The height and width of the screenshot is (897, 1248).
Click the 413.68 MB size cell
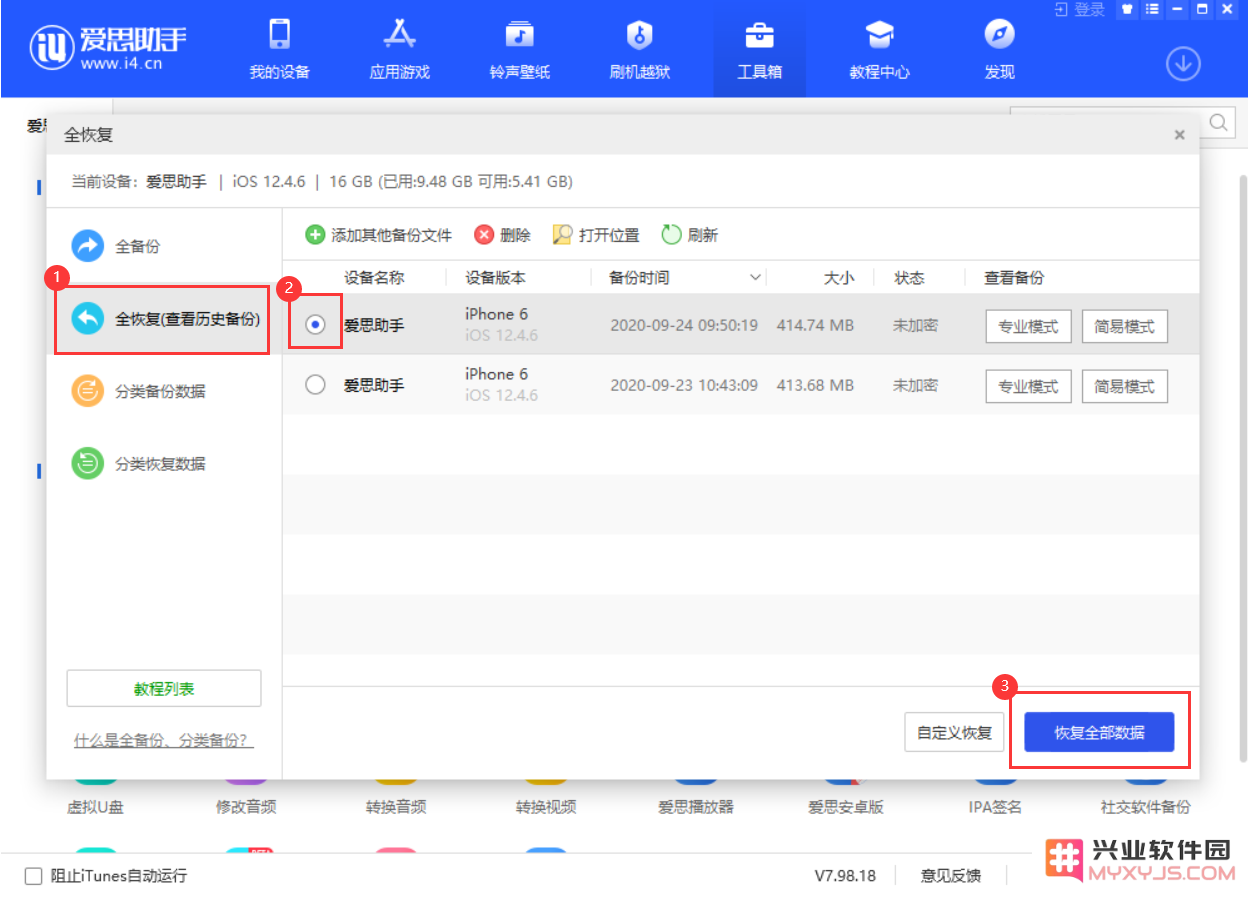click(815, 386)
